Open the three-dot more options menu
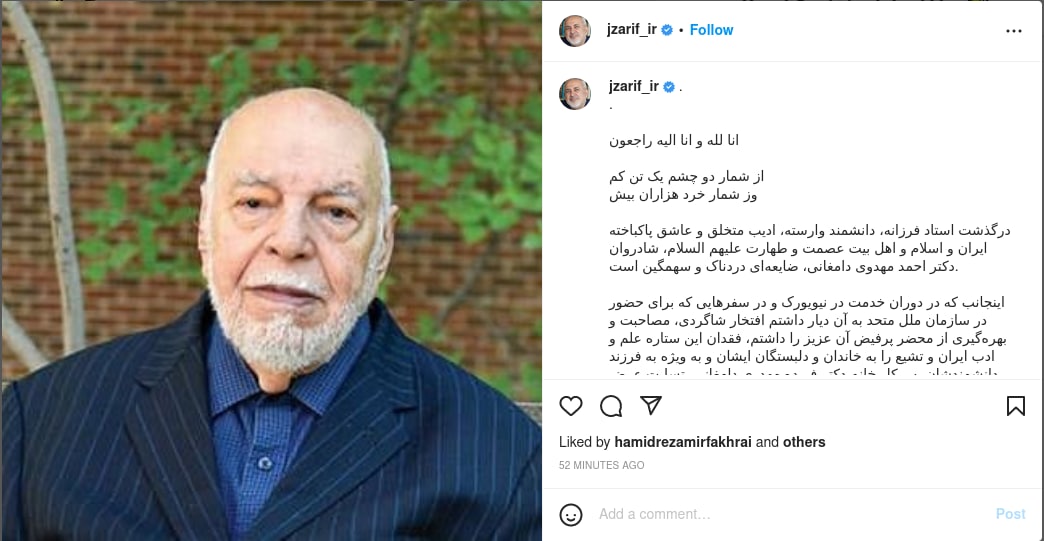 [1013, 31]
